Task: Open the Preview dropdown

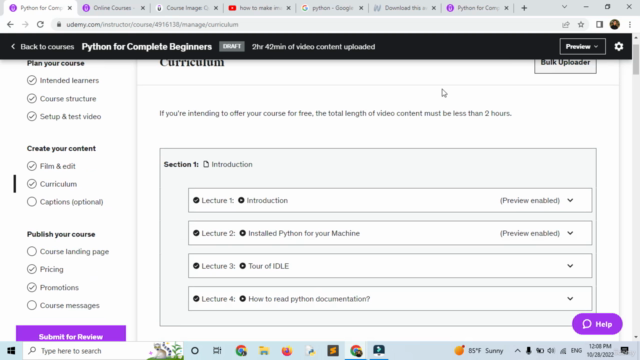Action: 582,47
